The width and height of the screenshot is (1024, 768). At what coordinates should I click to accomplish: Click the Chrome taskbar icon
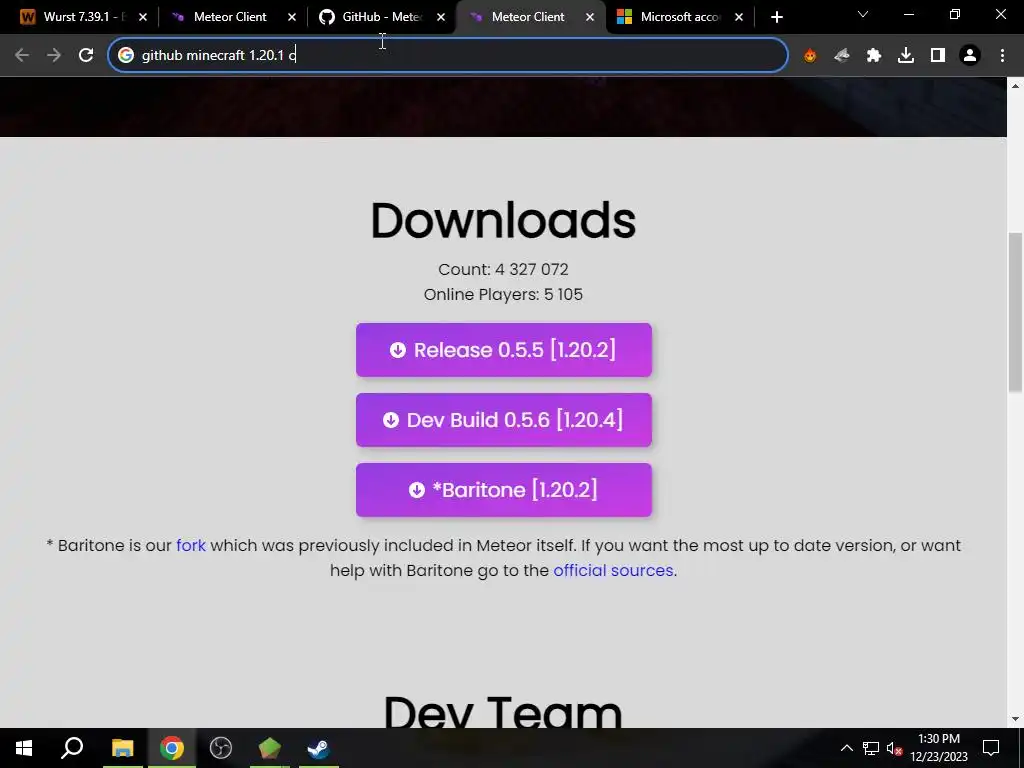click(x=172, y=748)
